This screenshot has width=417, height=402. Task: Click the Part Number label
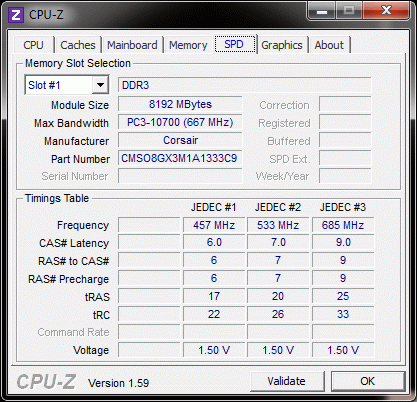click(x=80, y=159)
